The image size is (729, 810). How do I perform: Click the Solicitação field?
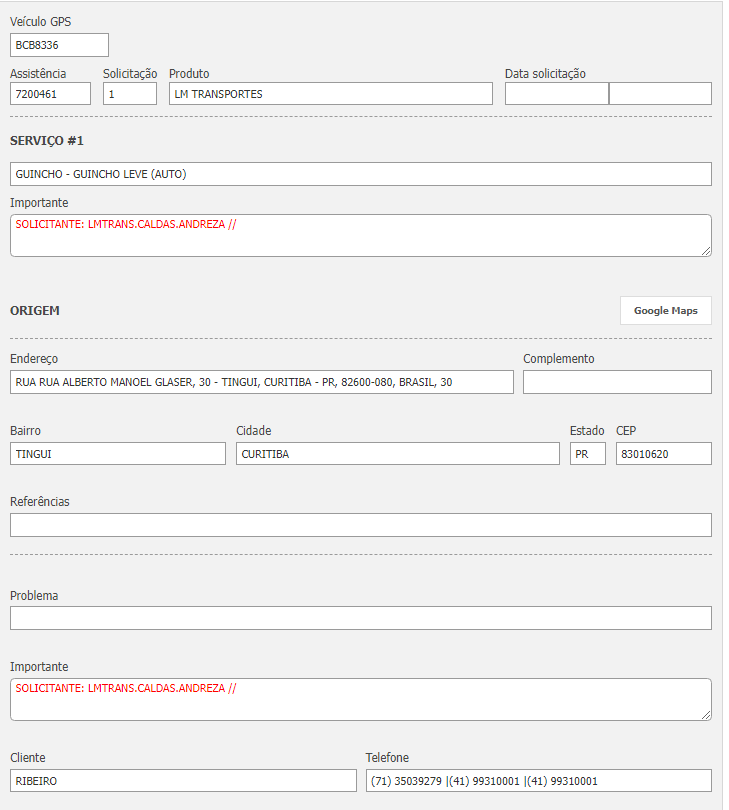(130, 94)
